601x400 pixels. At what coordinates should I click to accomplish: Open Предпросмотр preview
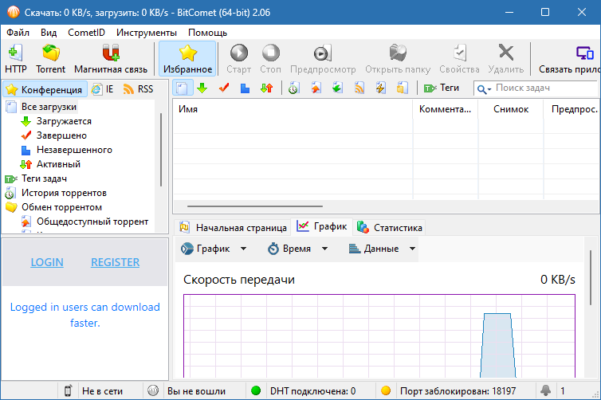323,59
